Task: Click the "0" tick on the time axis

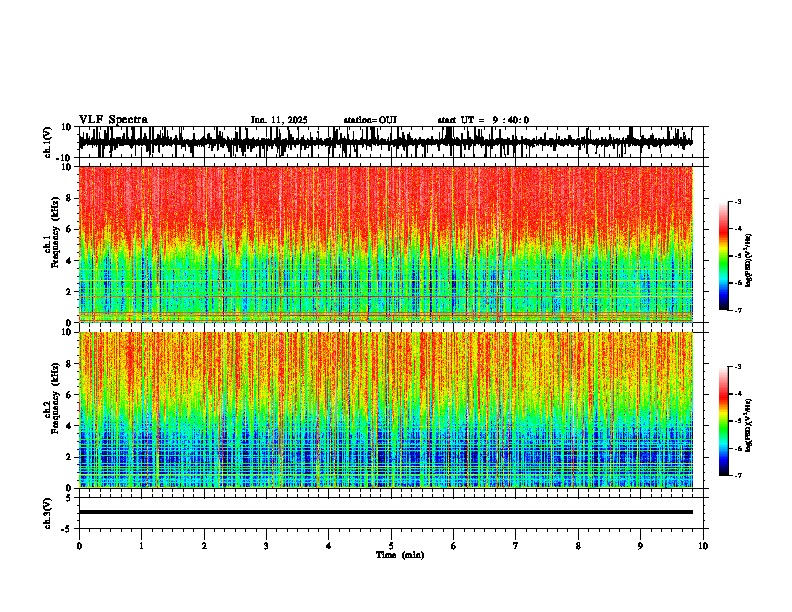Action: click(79, 546)
